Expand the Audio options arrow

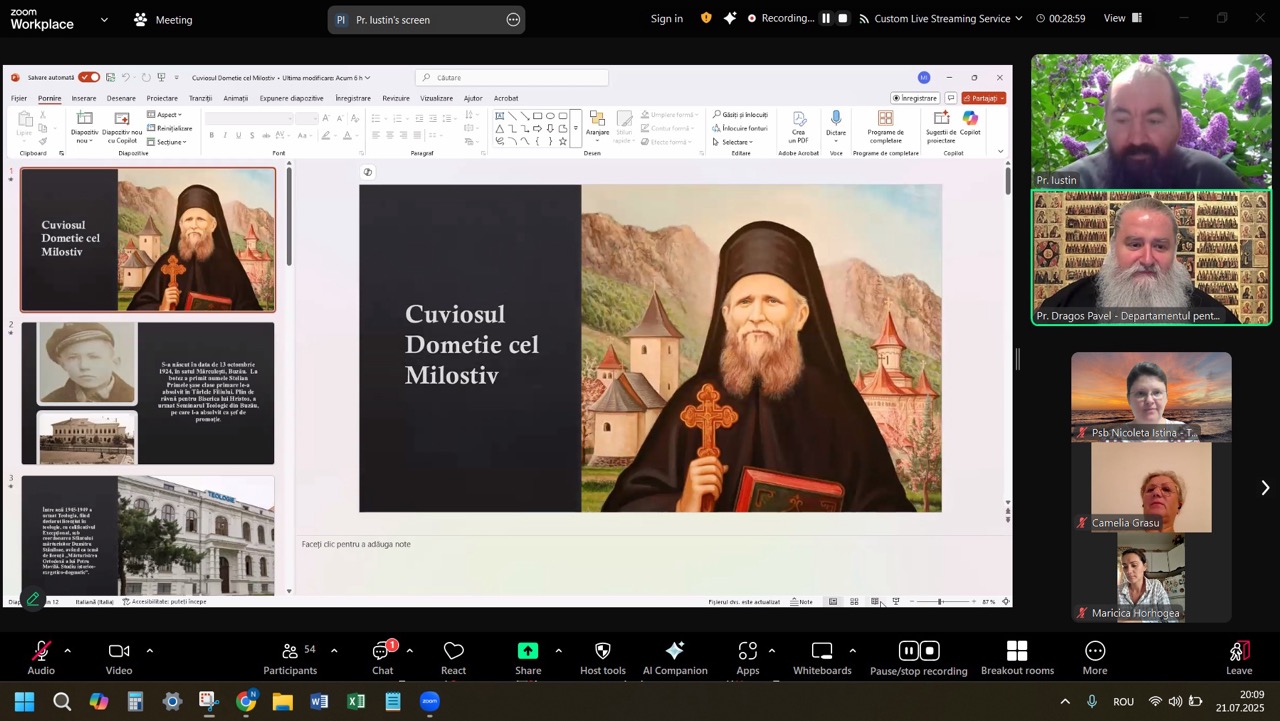67,651
